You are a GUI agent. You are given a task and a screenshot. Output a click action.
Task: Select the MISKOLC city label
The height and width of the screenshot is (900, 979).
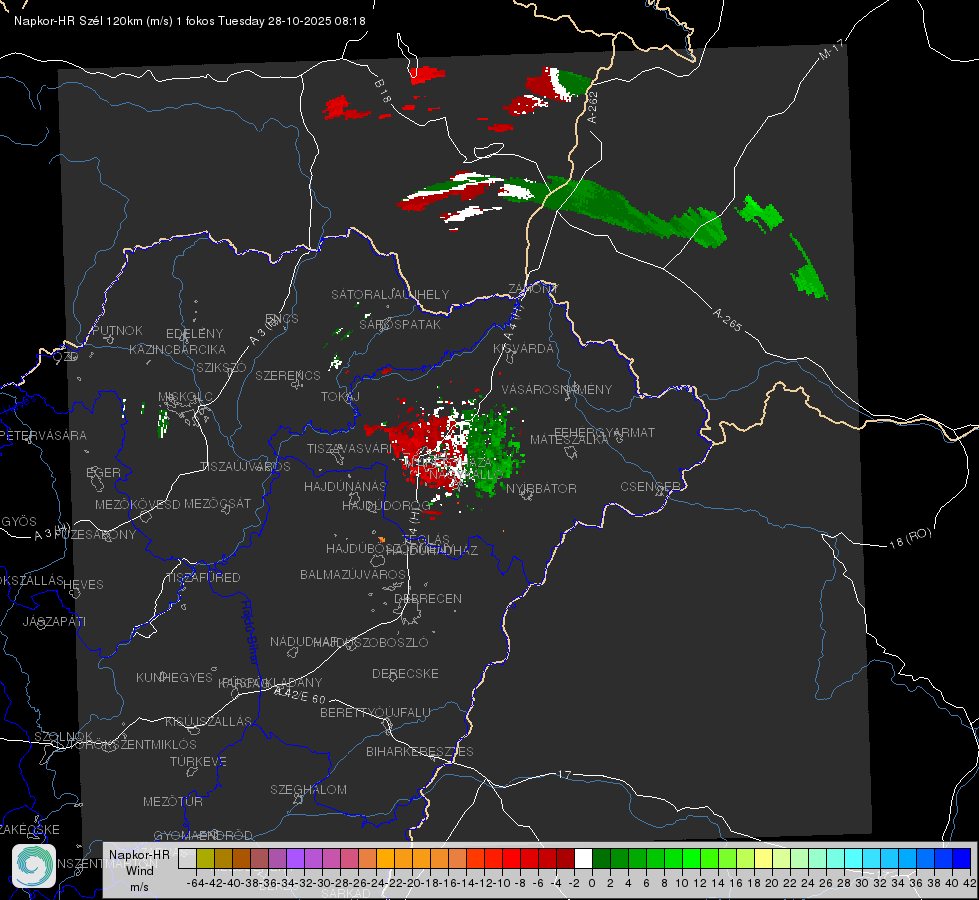[x=185, y=397]
